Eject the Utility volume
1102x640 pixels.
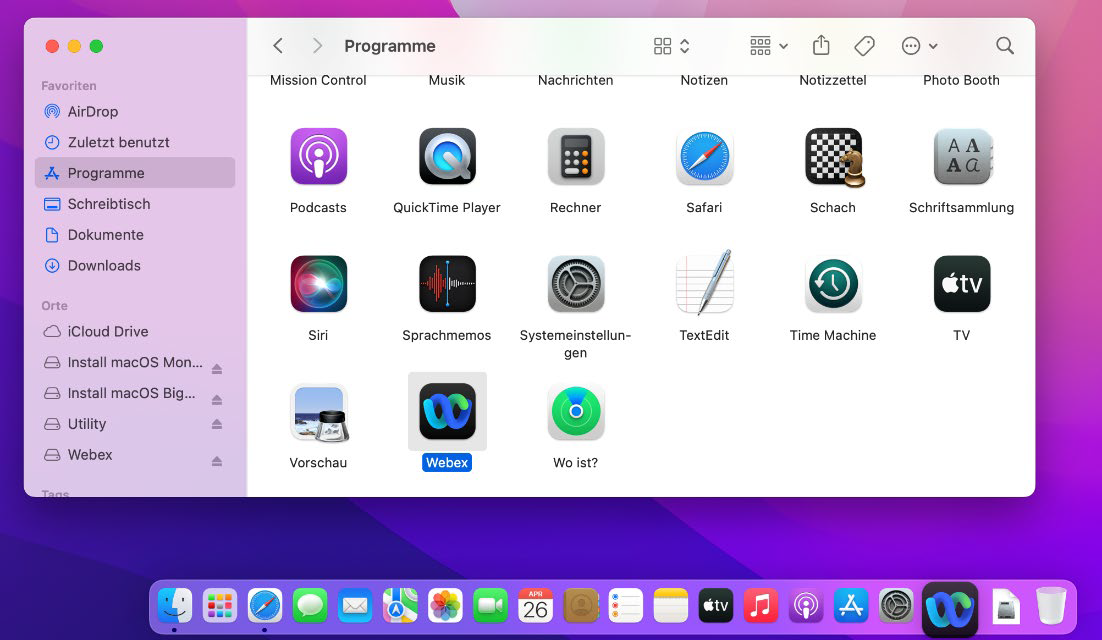pyautogui.click(x=217, y=424)
